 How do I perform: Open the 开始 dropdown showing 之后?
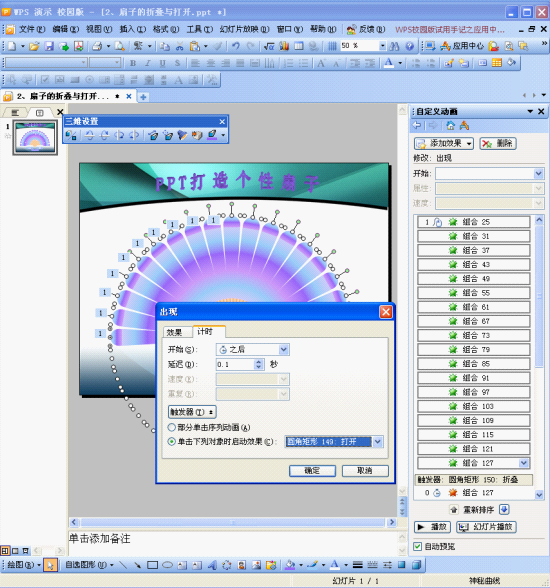pos(253,350)
